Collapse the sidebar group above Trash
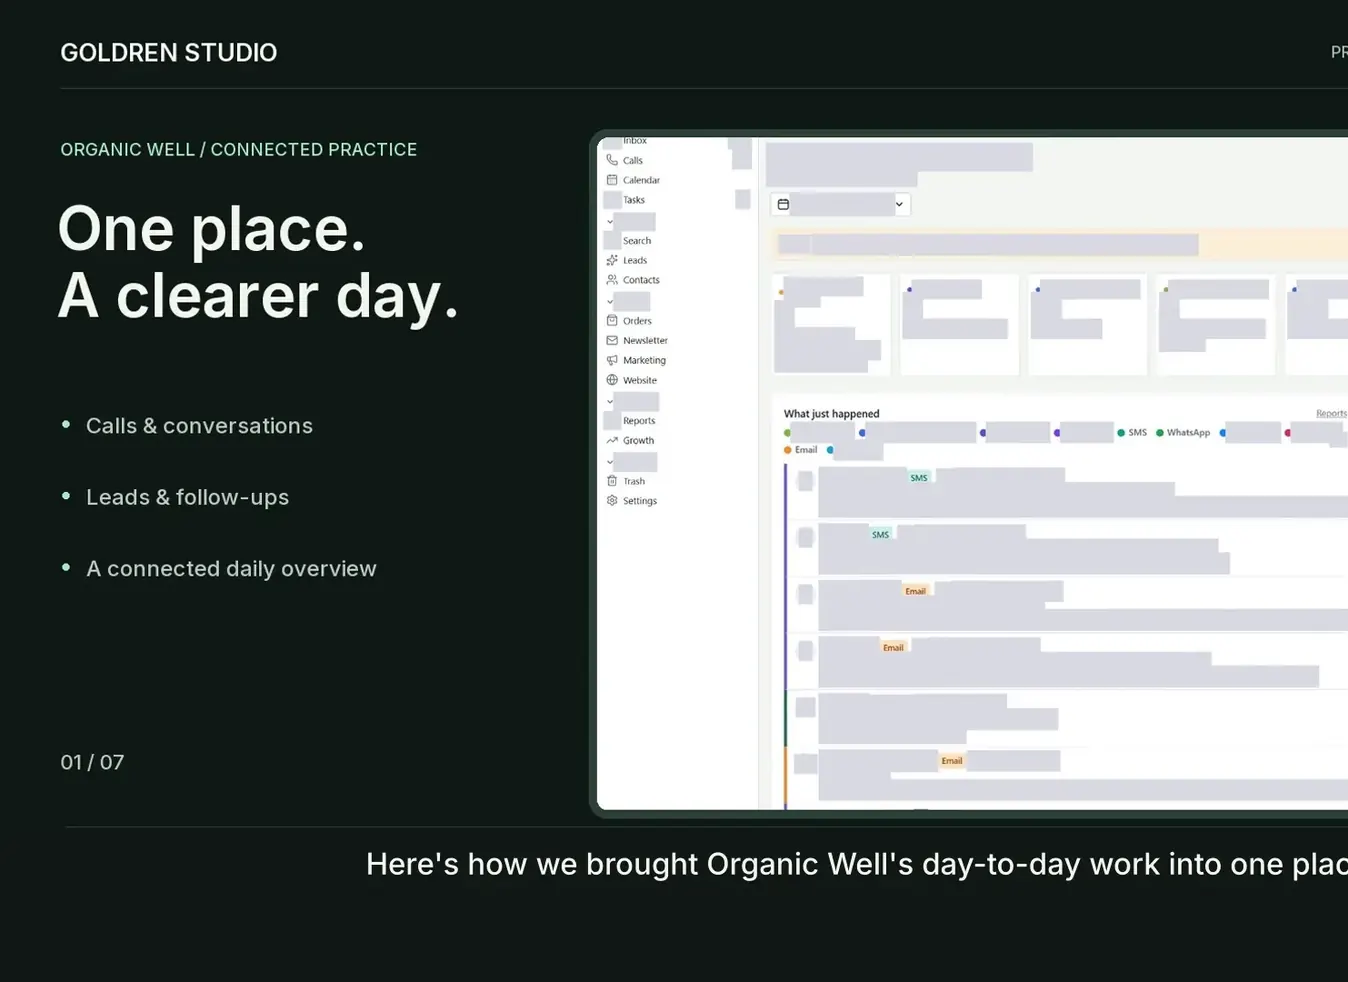The height and width of the screenshot is (982, 1348). click(610, 462)
